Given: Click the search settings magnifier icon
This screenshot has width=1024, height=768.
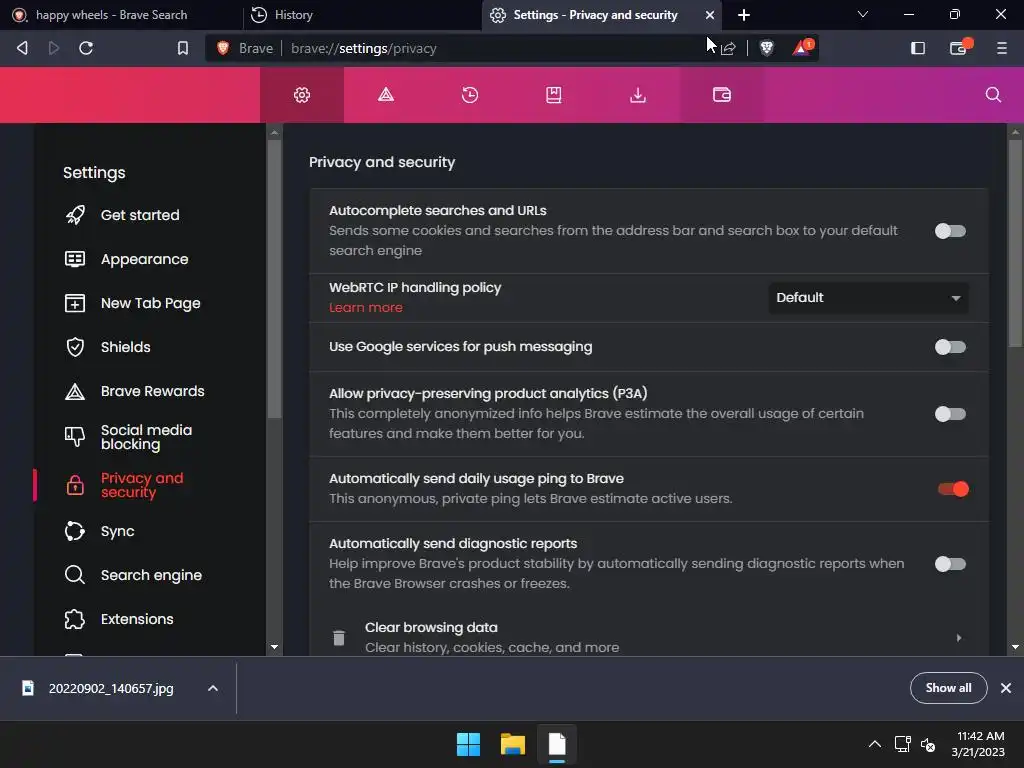Looking at the screenshot, I should [993, 95].
